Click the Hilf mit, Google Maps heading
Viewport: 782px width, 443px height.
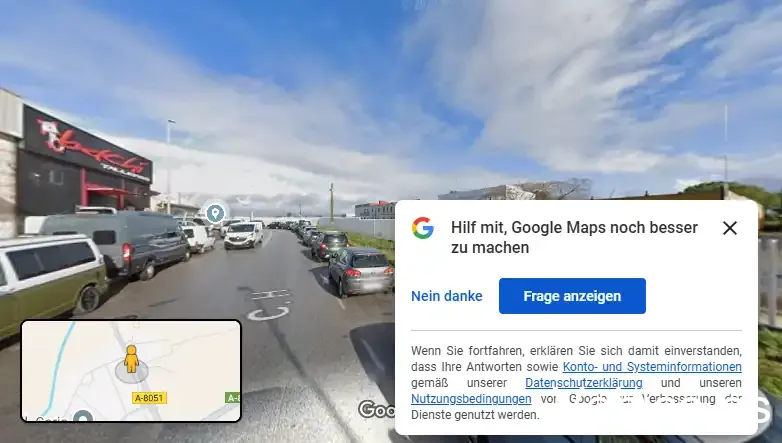(574, 237)
